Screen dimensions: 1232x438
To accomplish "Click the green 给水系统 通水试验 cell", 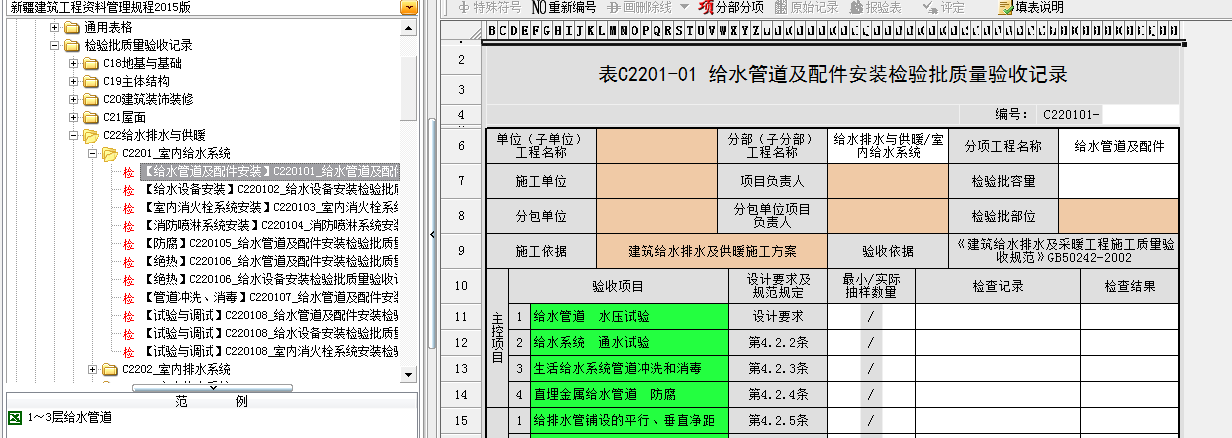I will pyautogui.click(x=628, y=343).
